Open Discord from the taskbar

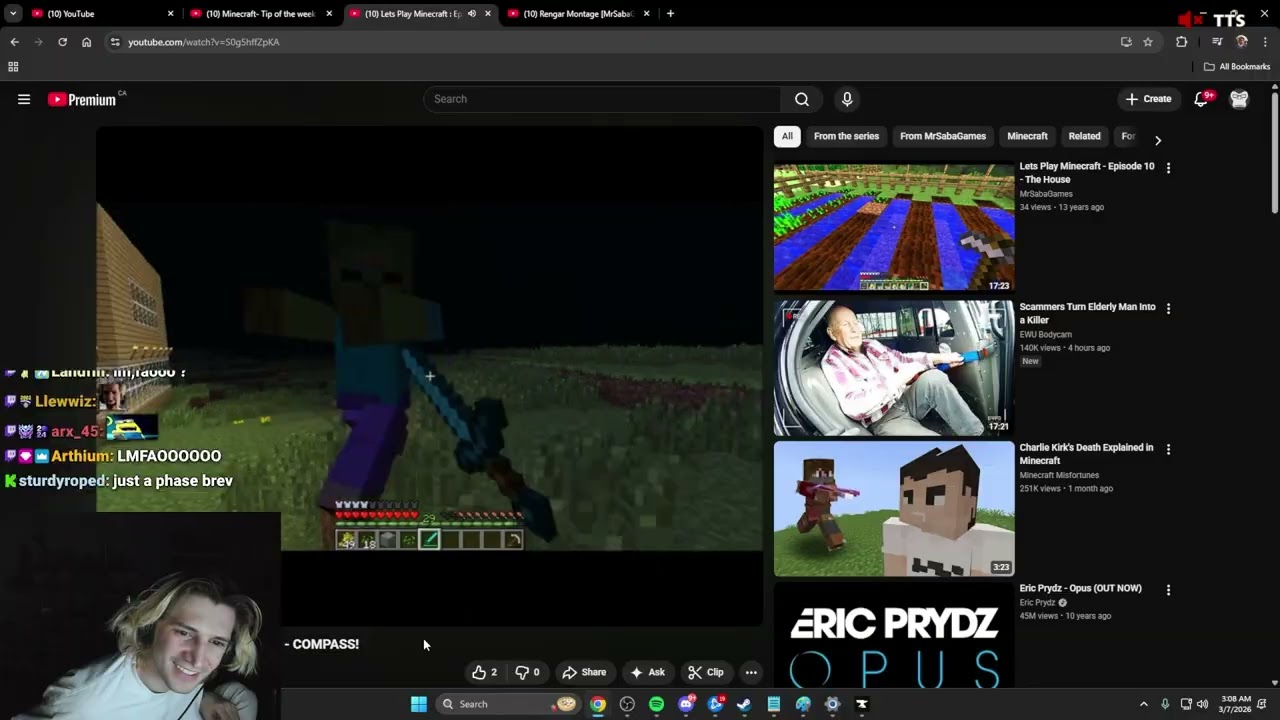click(686, 704)
